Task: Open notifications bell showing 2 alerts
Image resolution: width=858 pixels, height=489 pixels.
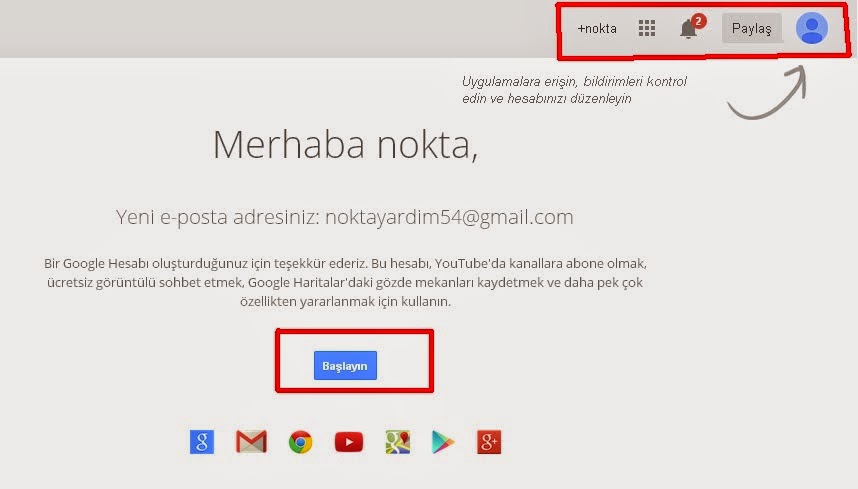Action: click(691, 27)
